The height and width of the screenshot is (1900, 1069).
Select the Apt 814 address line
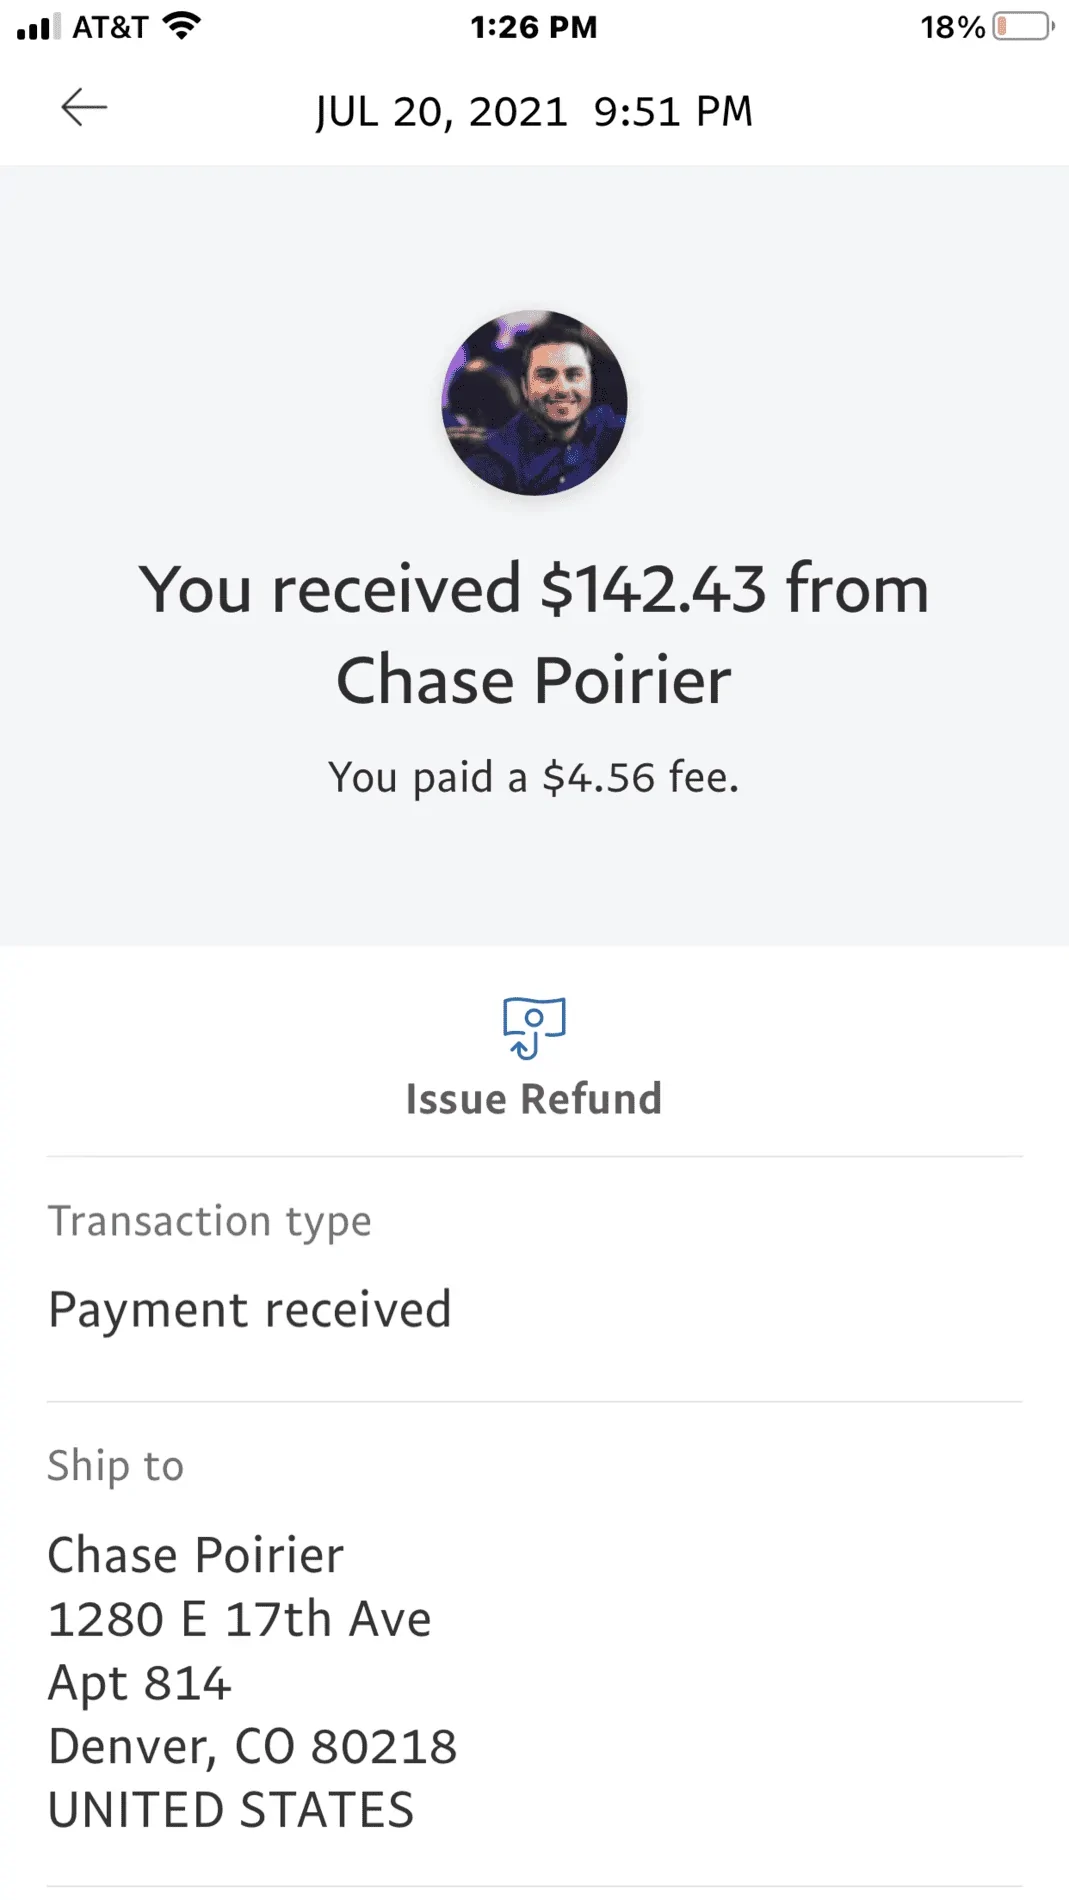[x=140, y=1684]
